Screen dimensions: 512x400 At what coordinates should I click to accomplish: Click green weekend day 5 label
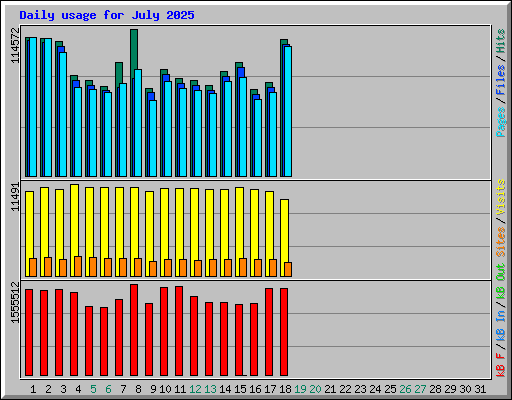point(93,389)
